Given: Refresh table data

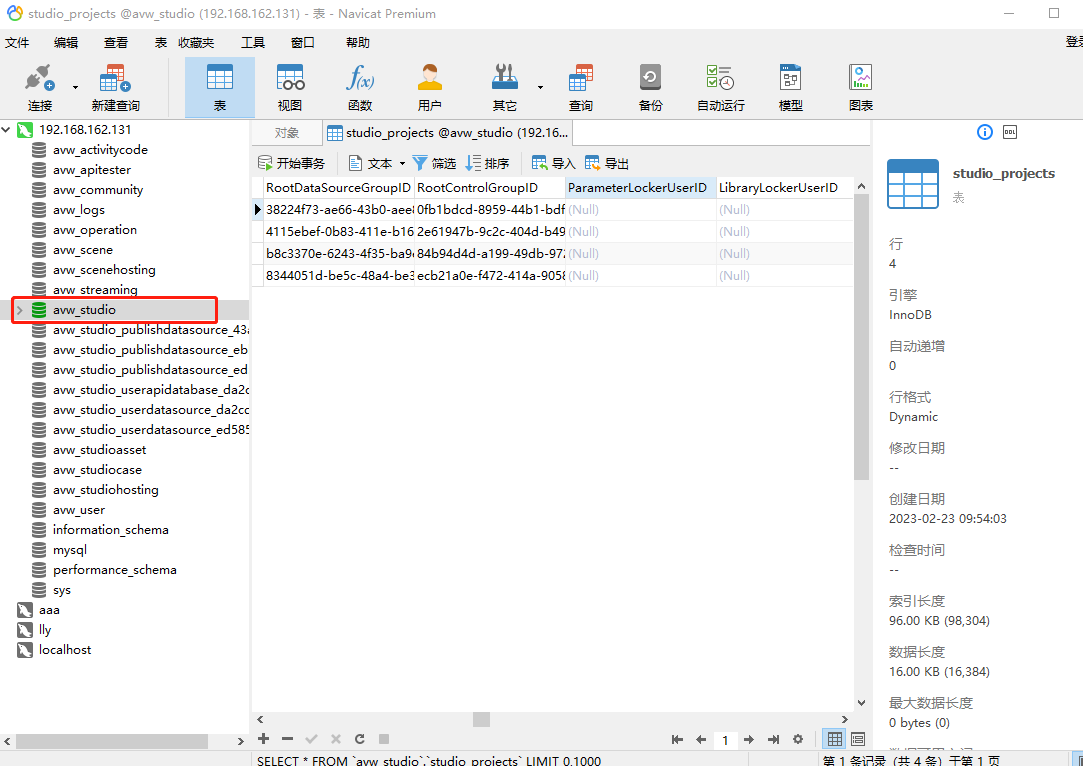Looking at the screenshot, I should click(360, 739).
